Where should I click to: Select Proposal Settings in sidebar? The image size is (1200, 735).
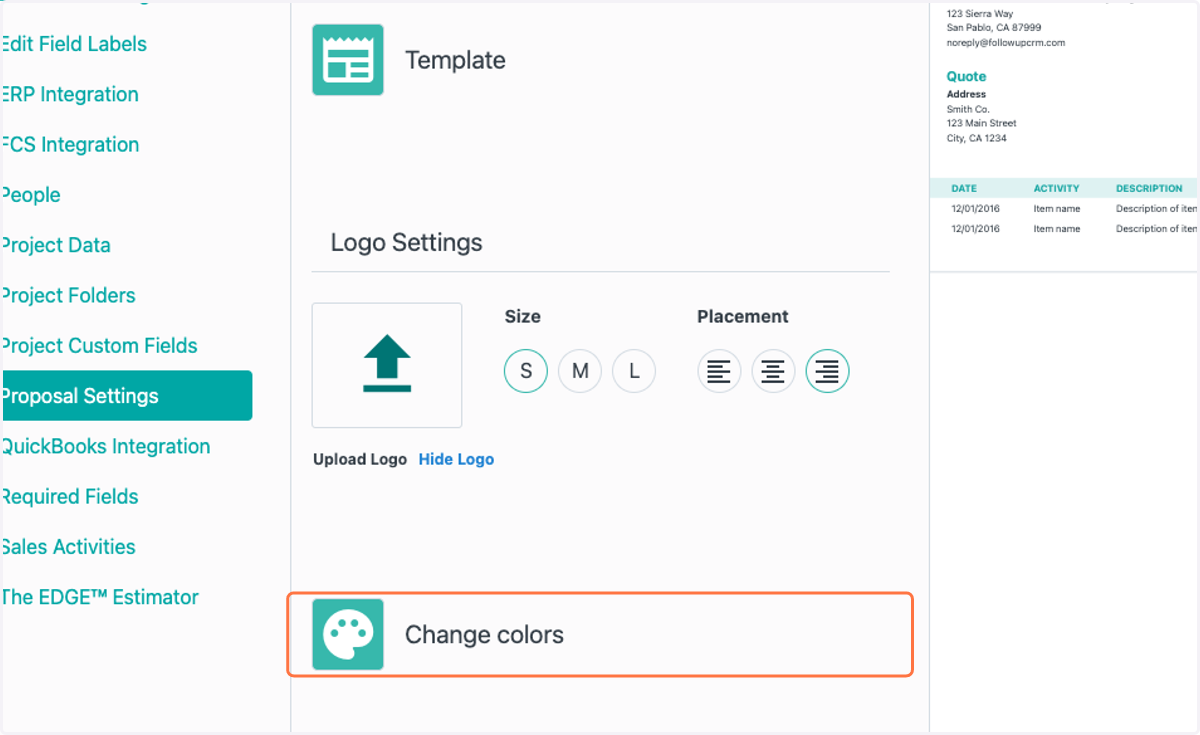[x=126, y=395]
